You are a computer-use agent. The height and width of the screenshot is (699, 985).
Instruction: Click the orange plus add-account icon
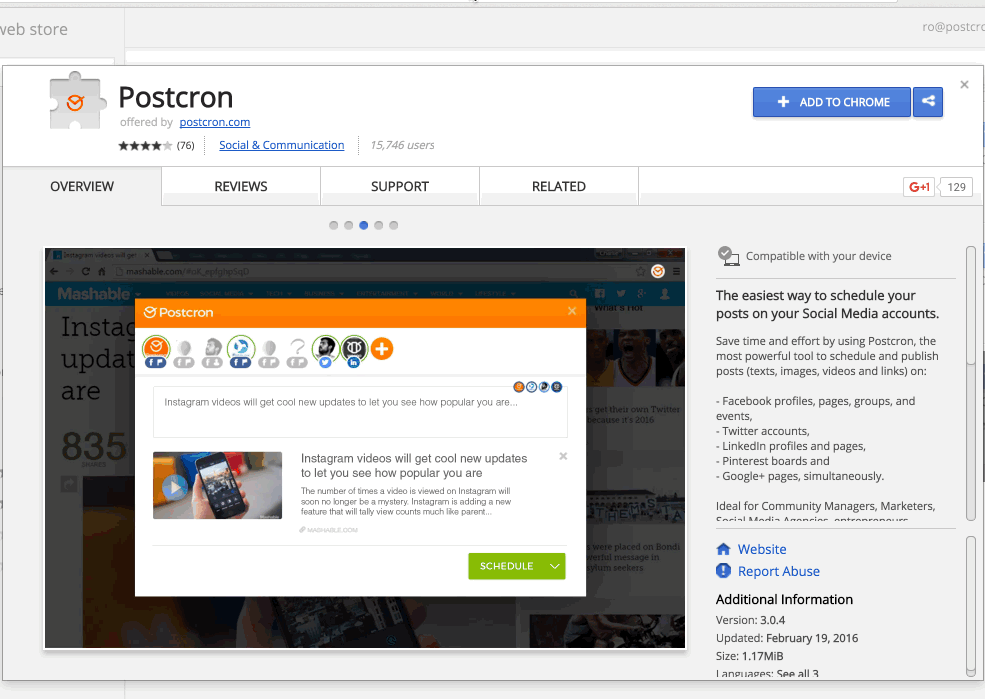pos(382,348)
